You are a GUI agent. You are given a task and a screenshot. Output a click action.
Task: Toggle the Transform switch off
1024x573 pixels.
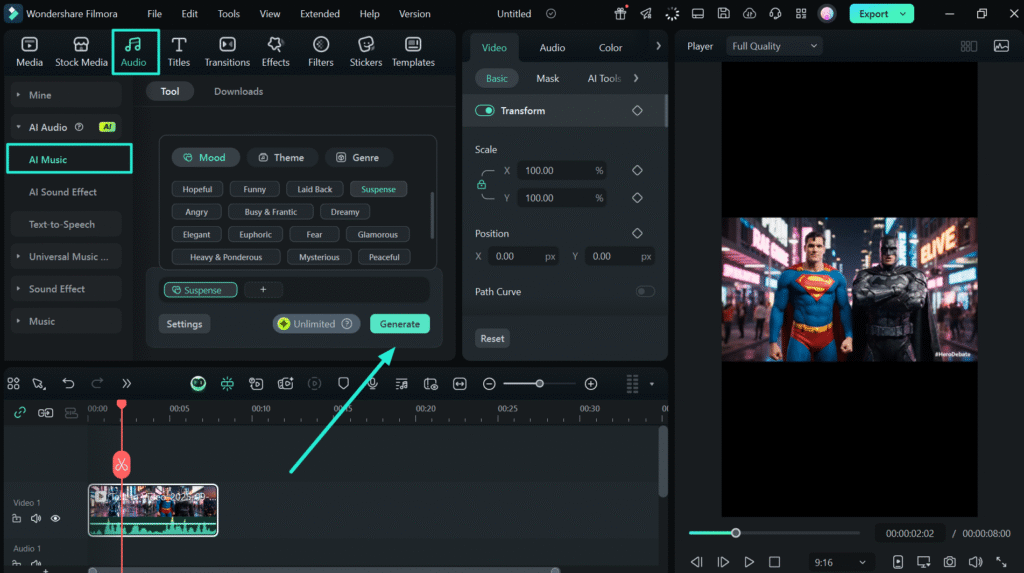pos(485,111)
